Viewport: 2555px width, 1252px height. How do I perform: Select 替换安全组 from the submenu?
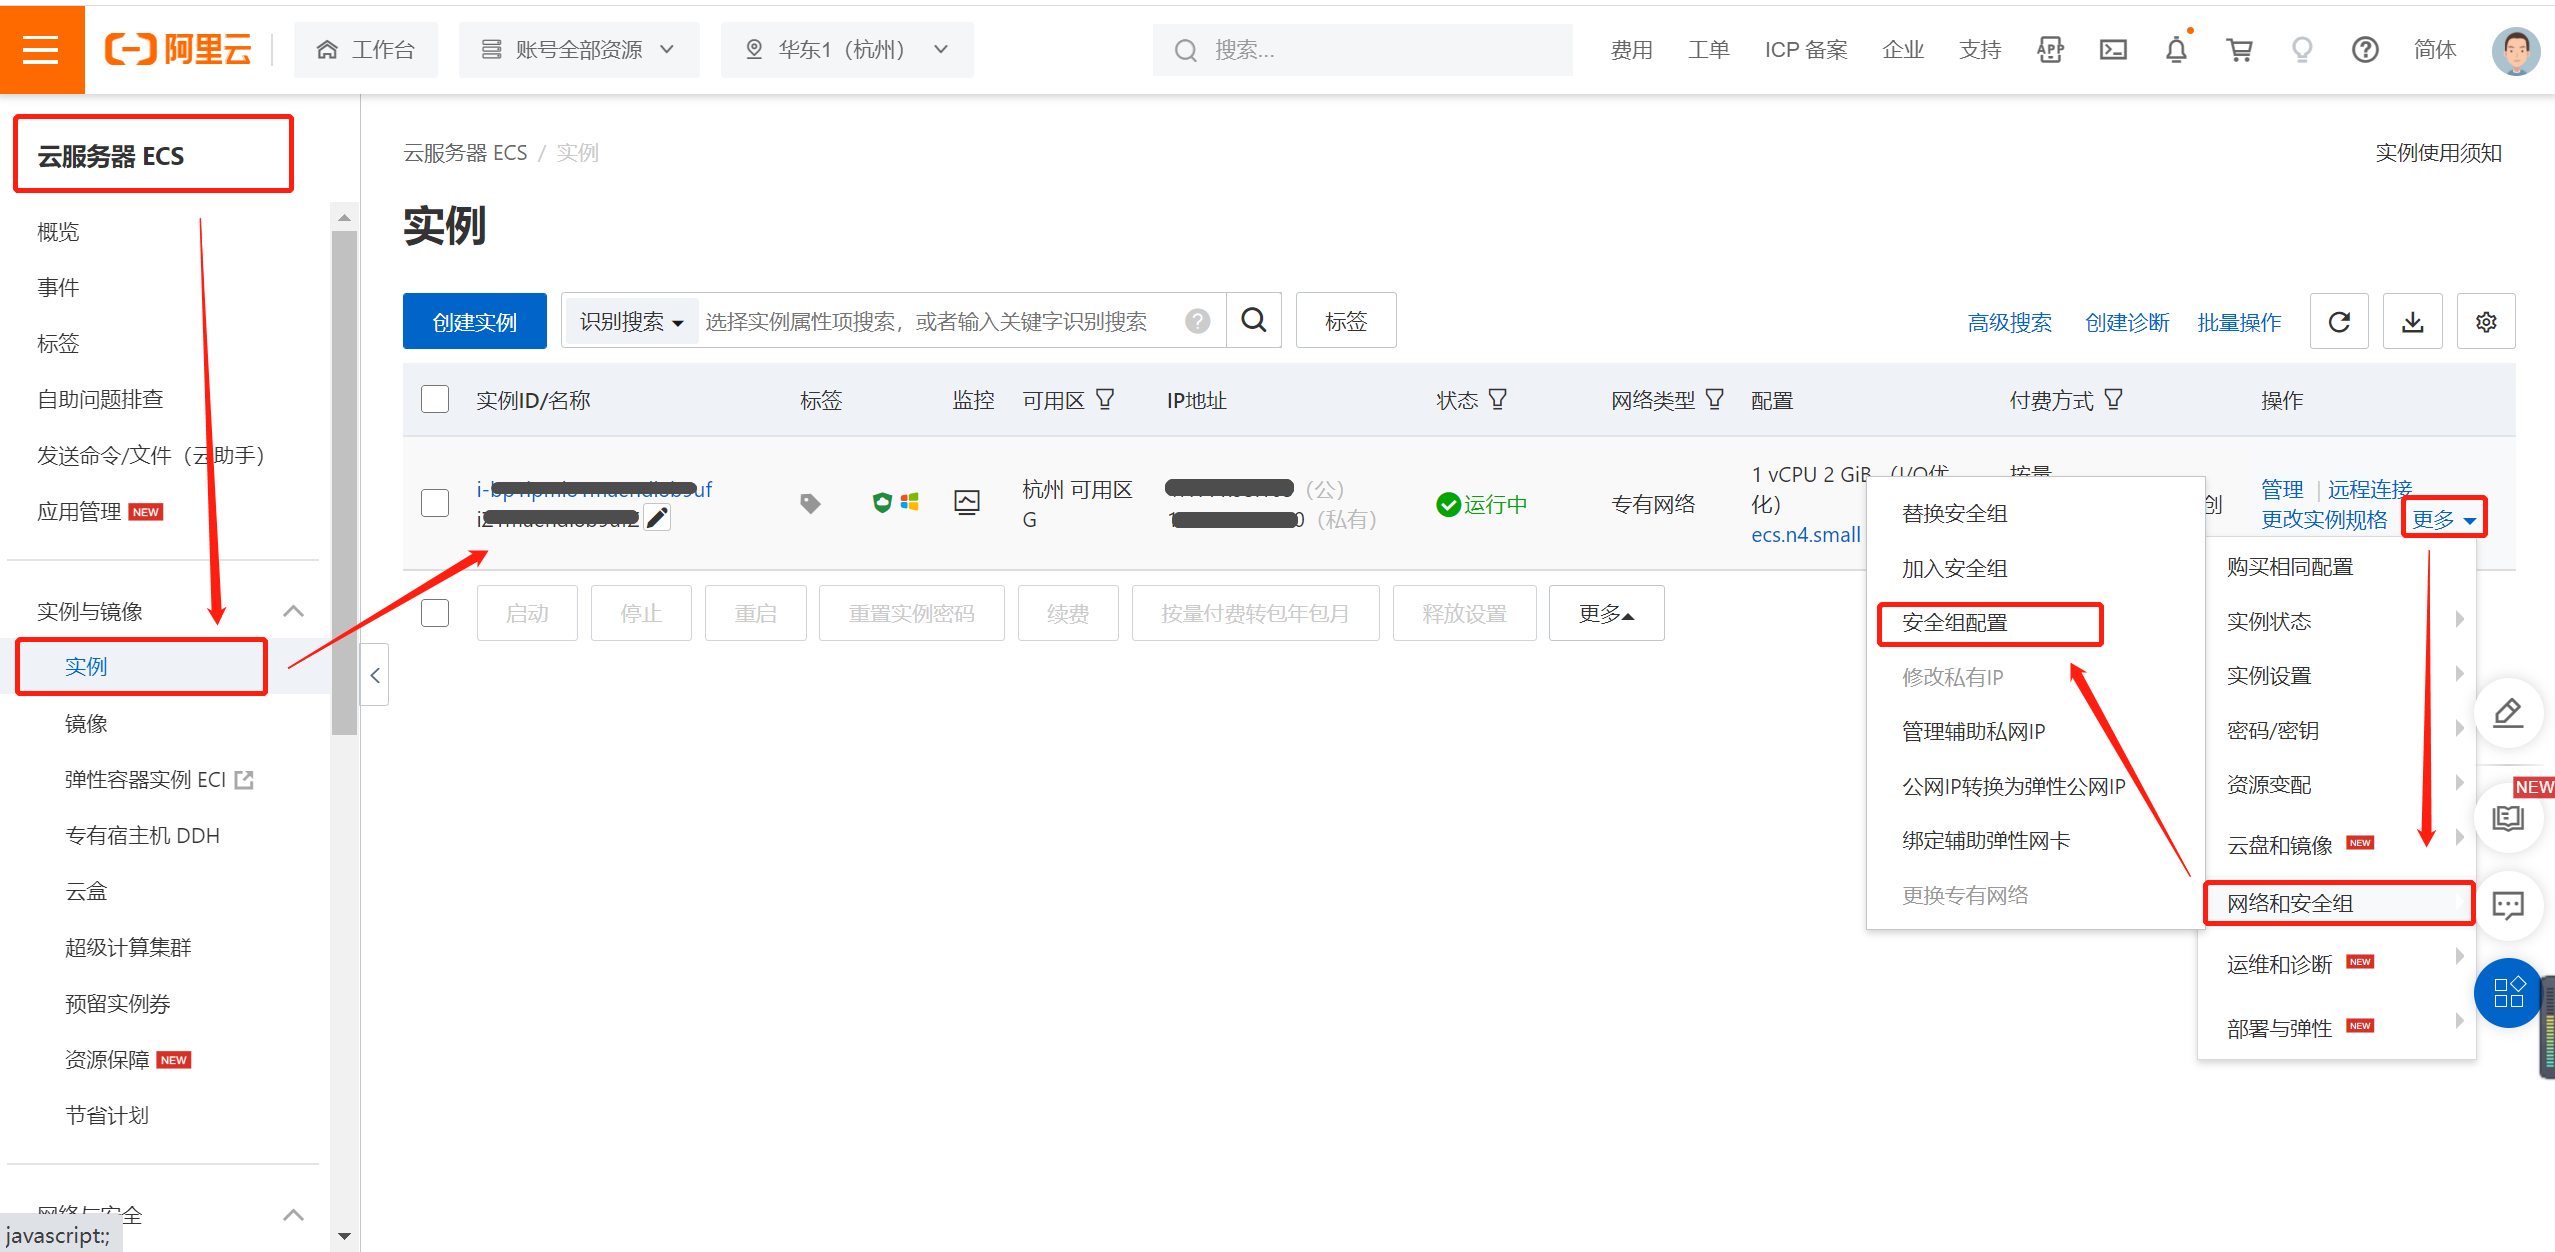1954,514
